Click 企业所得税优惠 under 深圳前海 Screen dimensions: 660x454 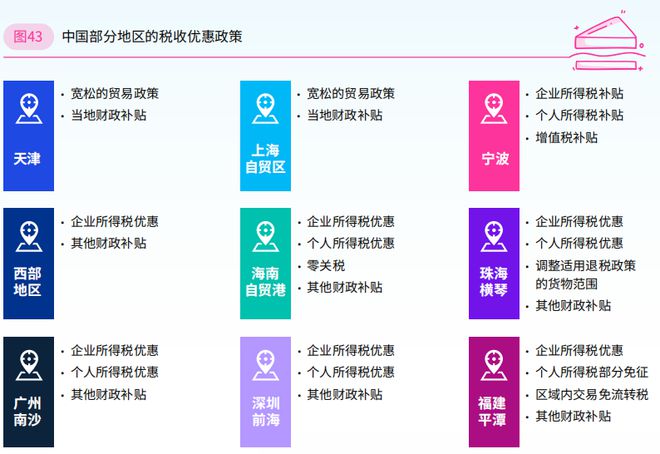click(351, 350)
